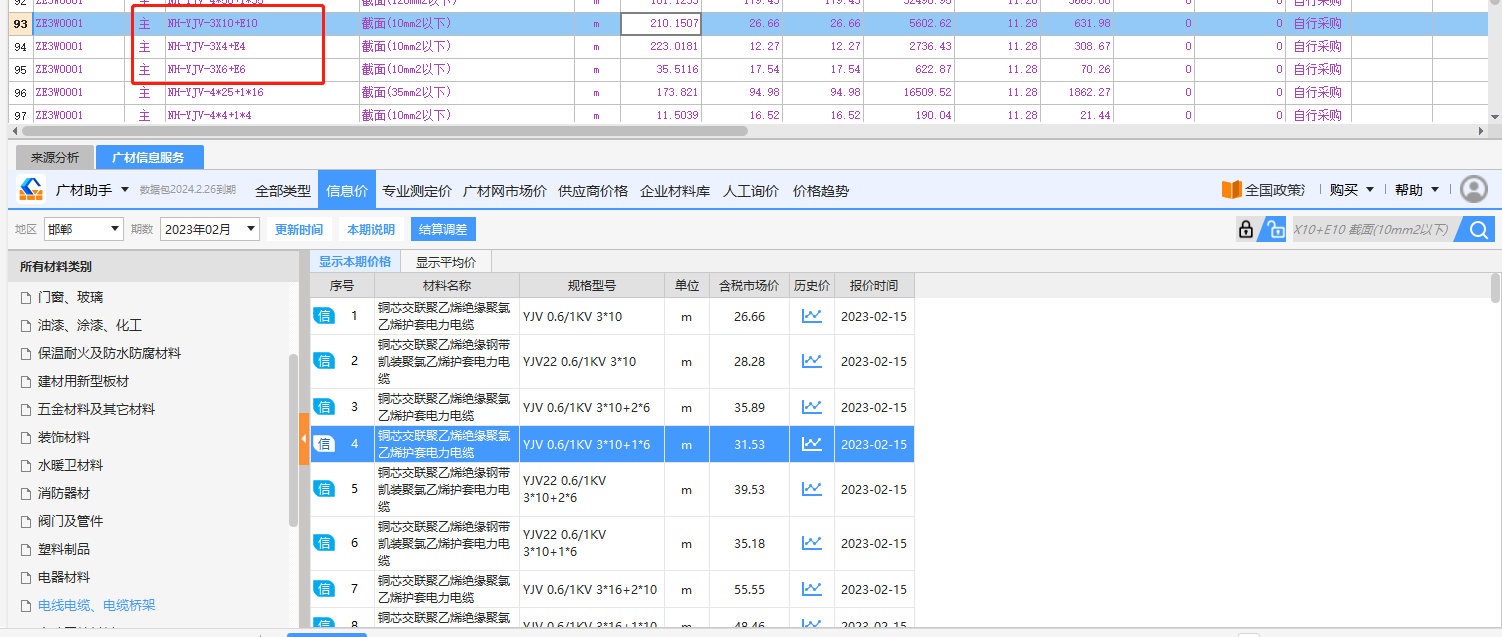Select the 消防器材 category
The image size is (1502, 637).
pos(64,493)
